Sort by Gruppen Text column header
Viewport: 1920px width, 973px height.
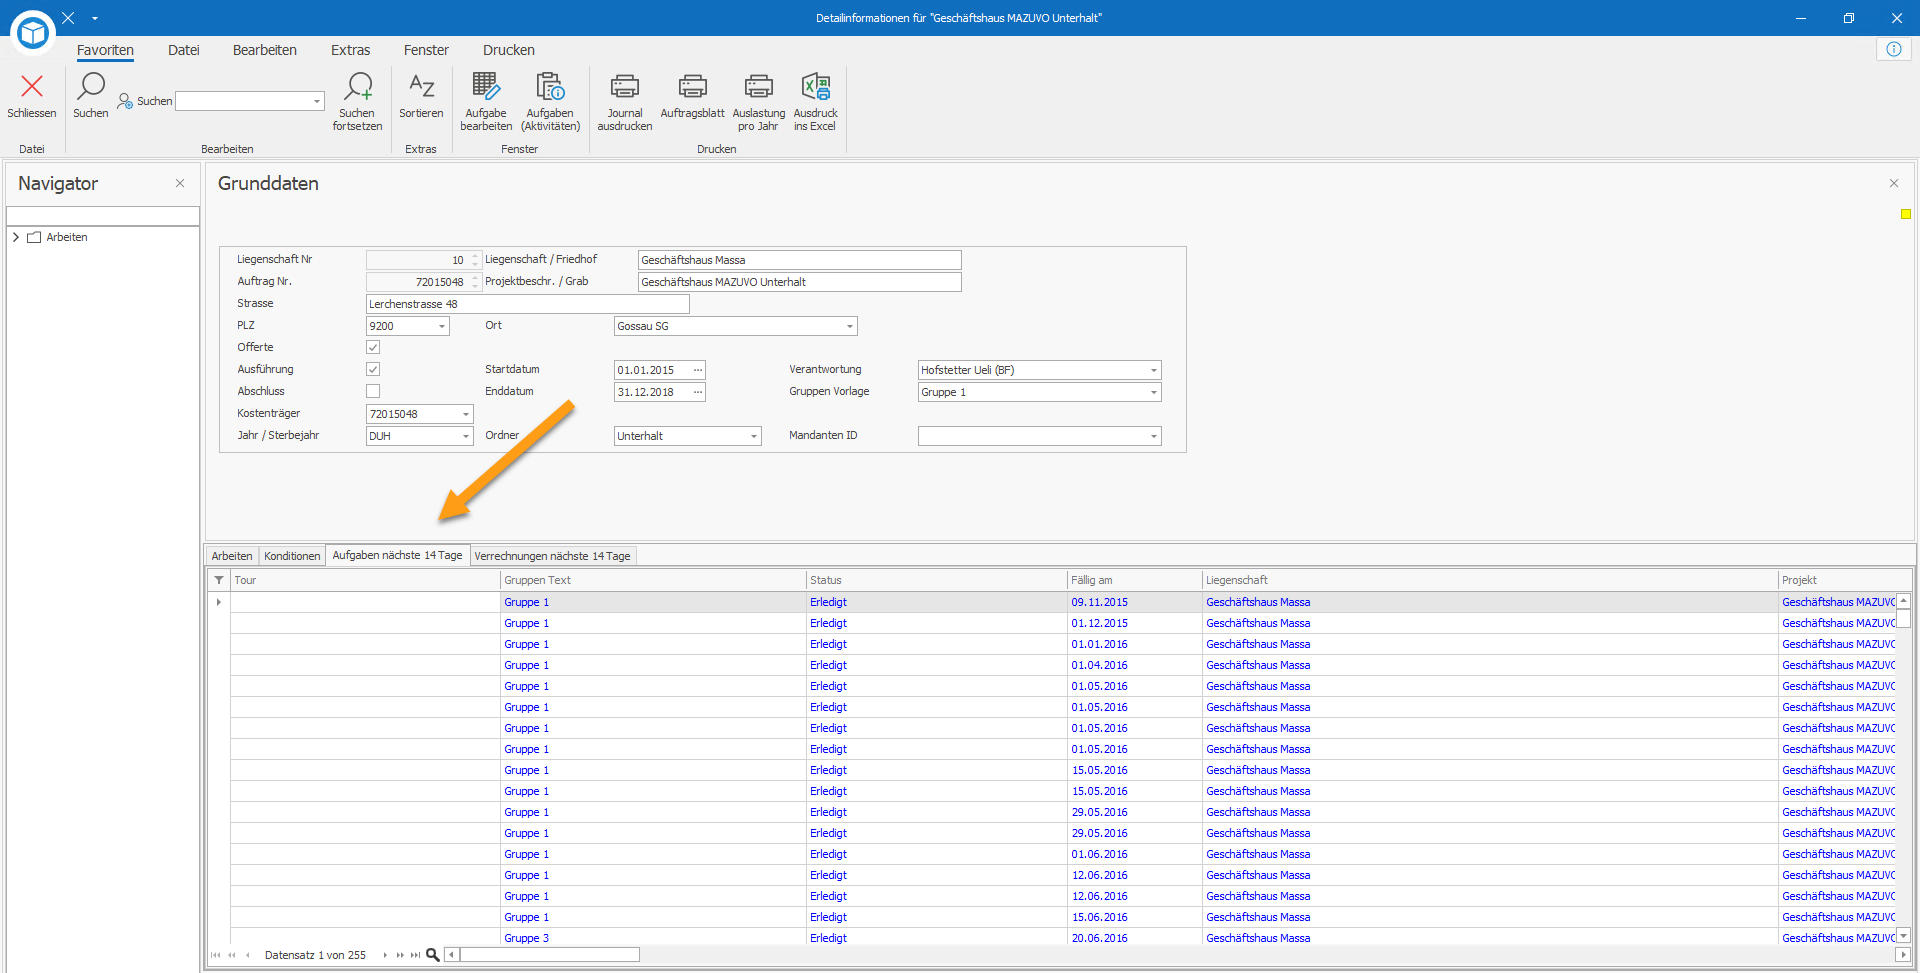pyautogui.click(x=653, y=580)
